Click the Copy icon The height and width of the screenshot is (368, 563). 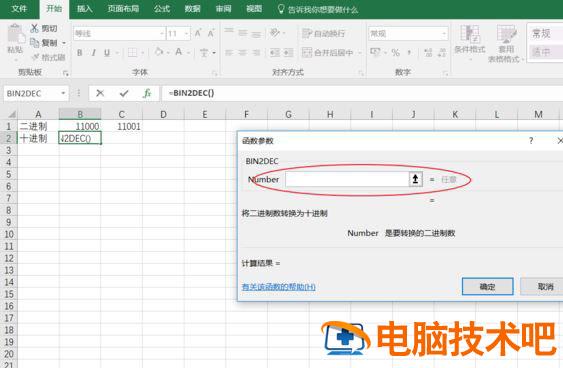[x=34, y=43]
